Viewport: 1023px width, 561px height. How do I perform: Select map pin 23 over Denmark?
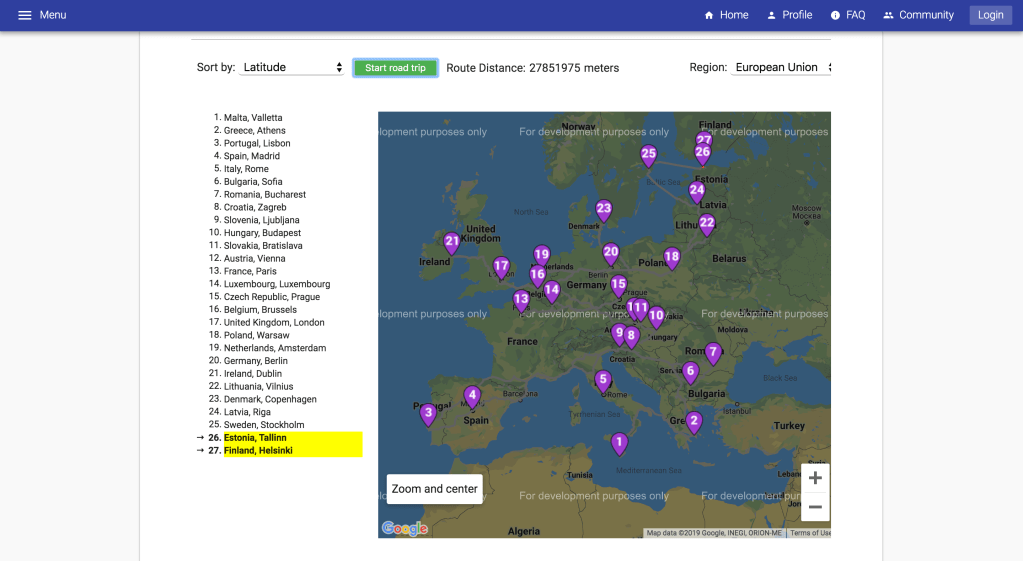603,210
